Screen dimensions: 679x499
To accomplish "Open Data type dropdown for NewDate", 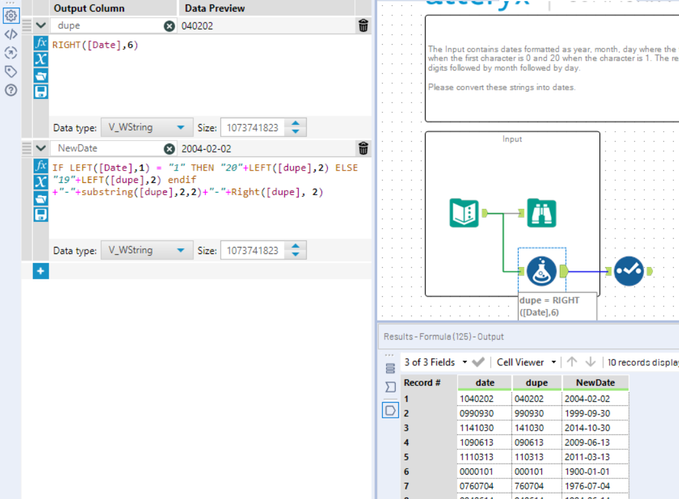I will tap(147, 250).
